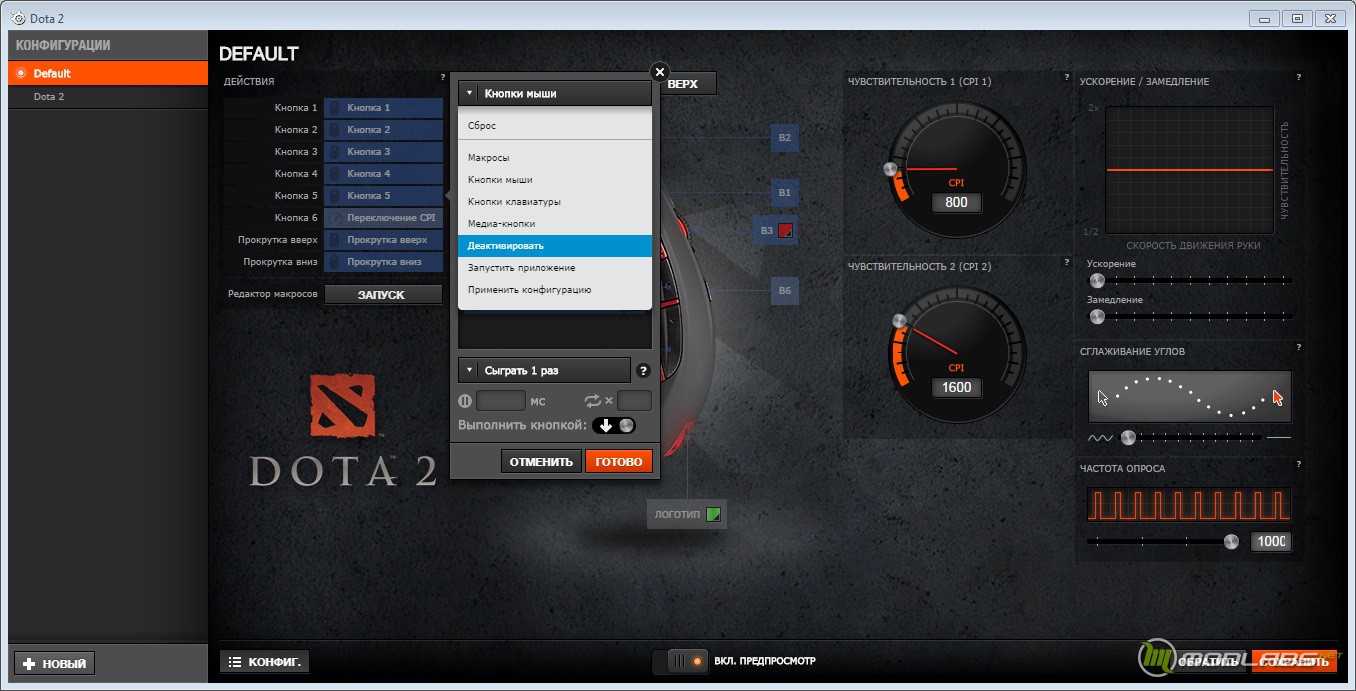Select the Dota 2 configuration in sidebar
The width and height of the screenshot is (1356, 691).
(x=108, y=97)
